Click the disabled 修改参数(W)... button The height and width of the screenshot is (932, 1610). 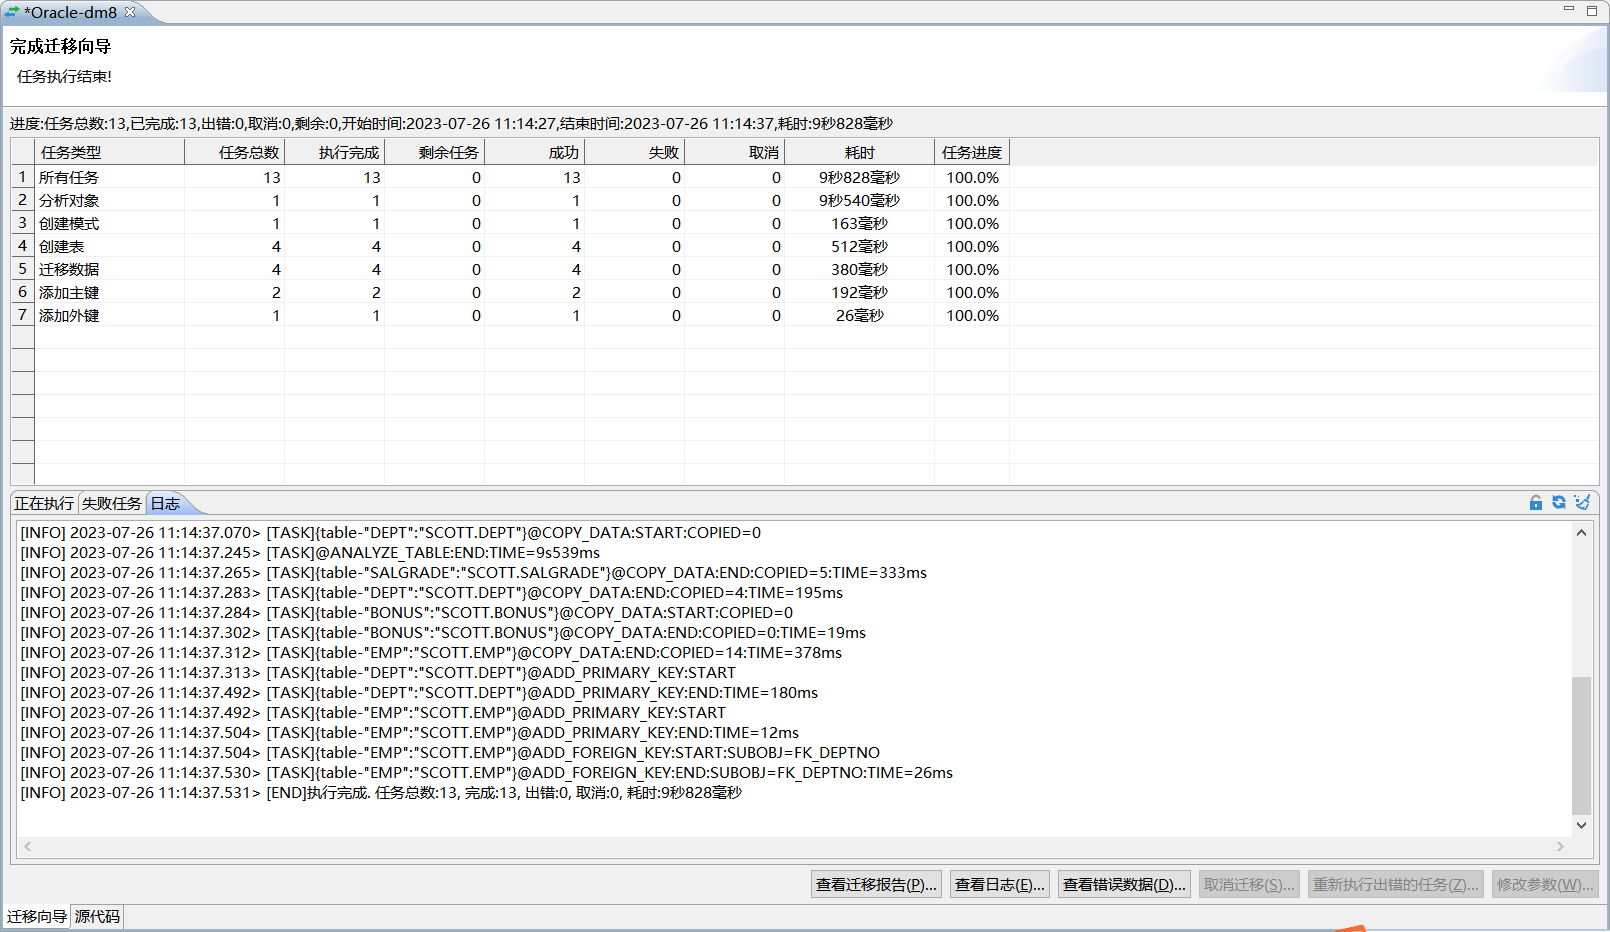coord(1545,884)
